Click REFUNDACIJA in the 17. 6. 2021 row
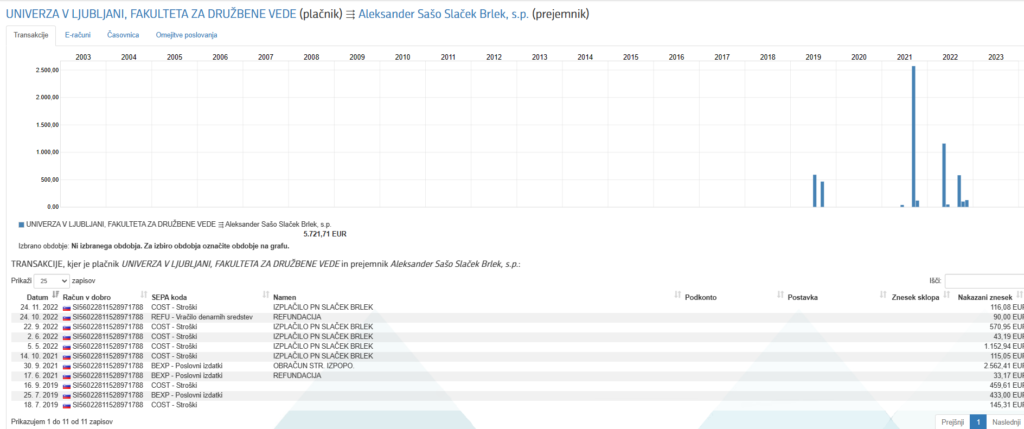 297,376
